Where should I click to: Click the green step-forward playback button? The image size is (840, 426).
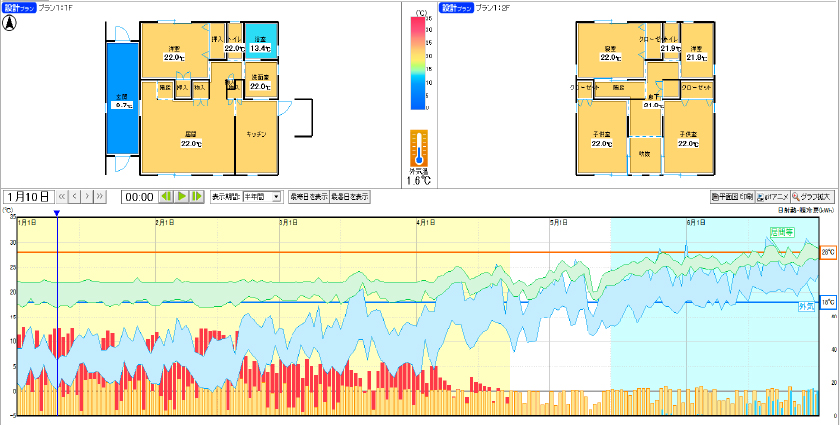tap(197, 197)
